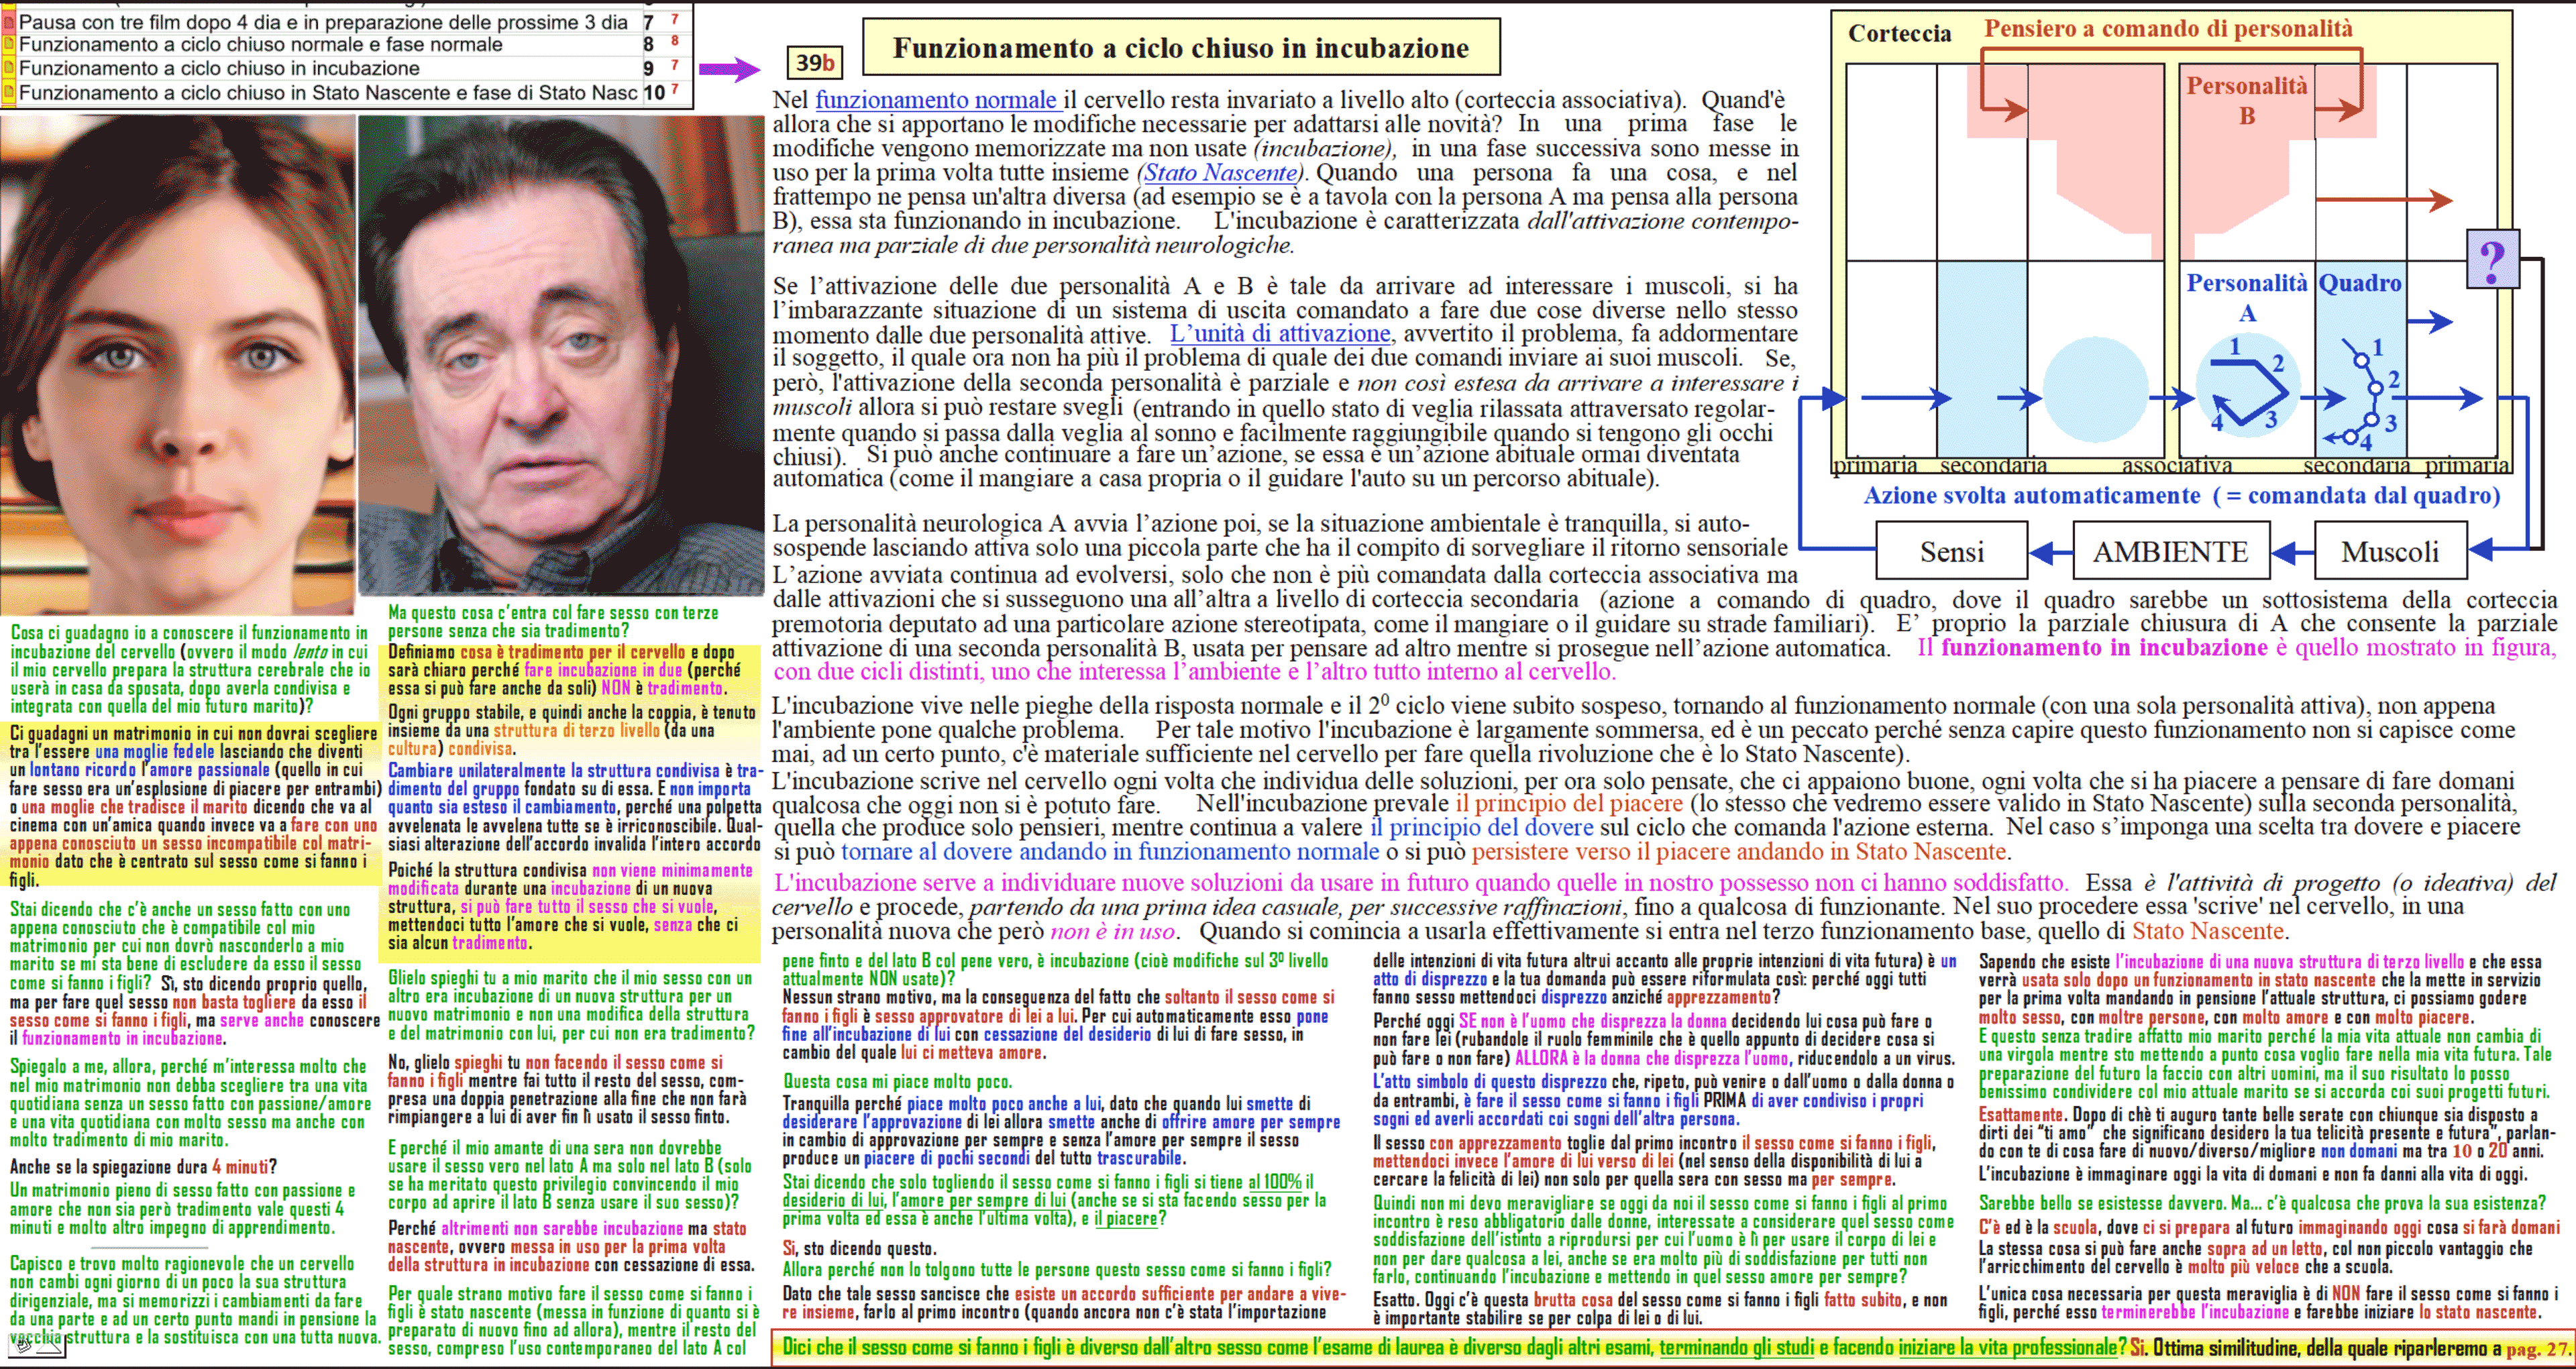This screenshot has width=2576, height=1369.
Task: Click the purple question mark box in diagram
Action: pyautogui.click(x=2492, y=260)
